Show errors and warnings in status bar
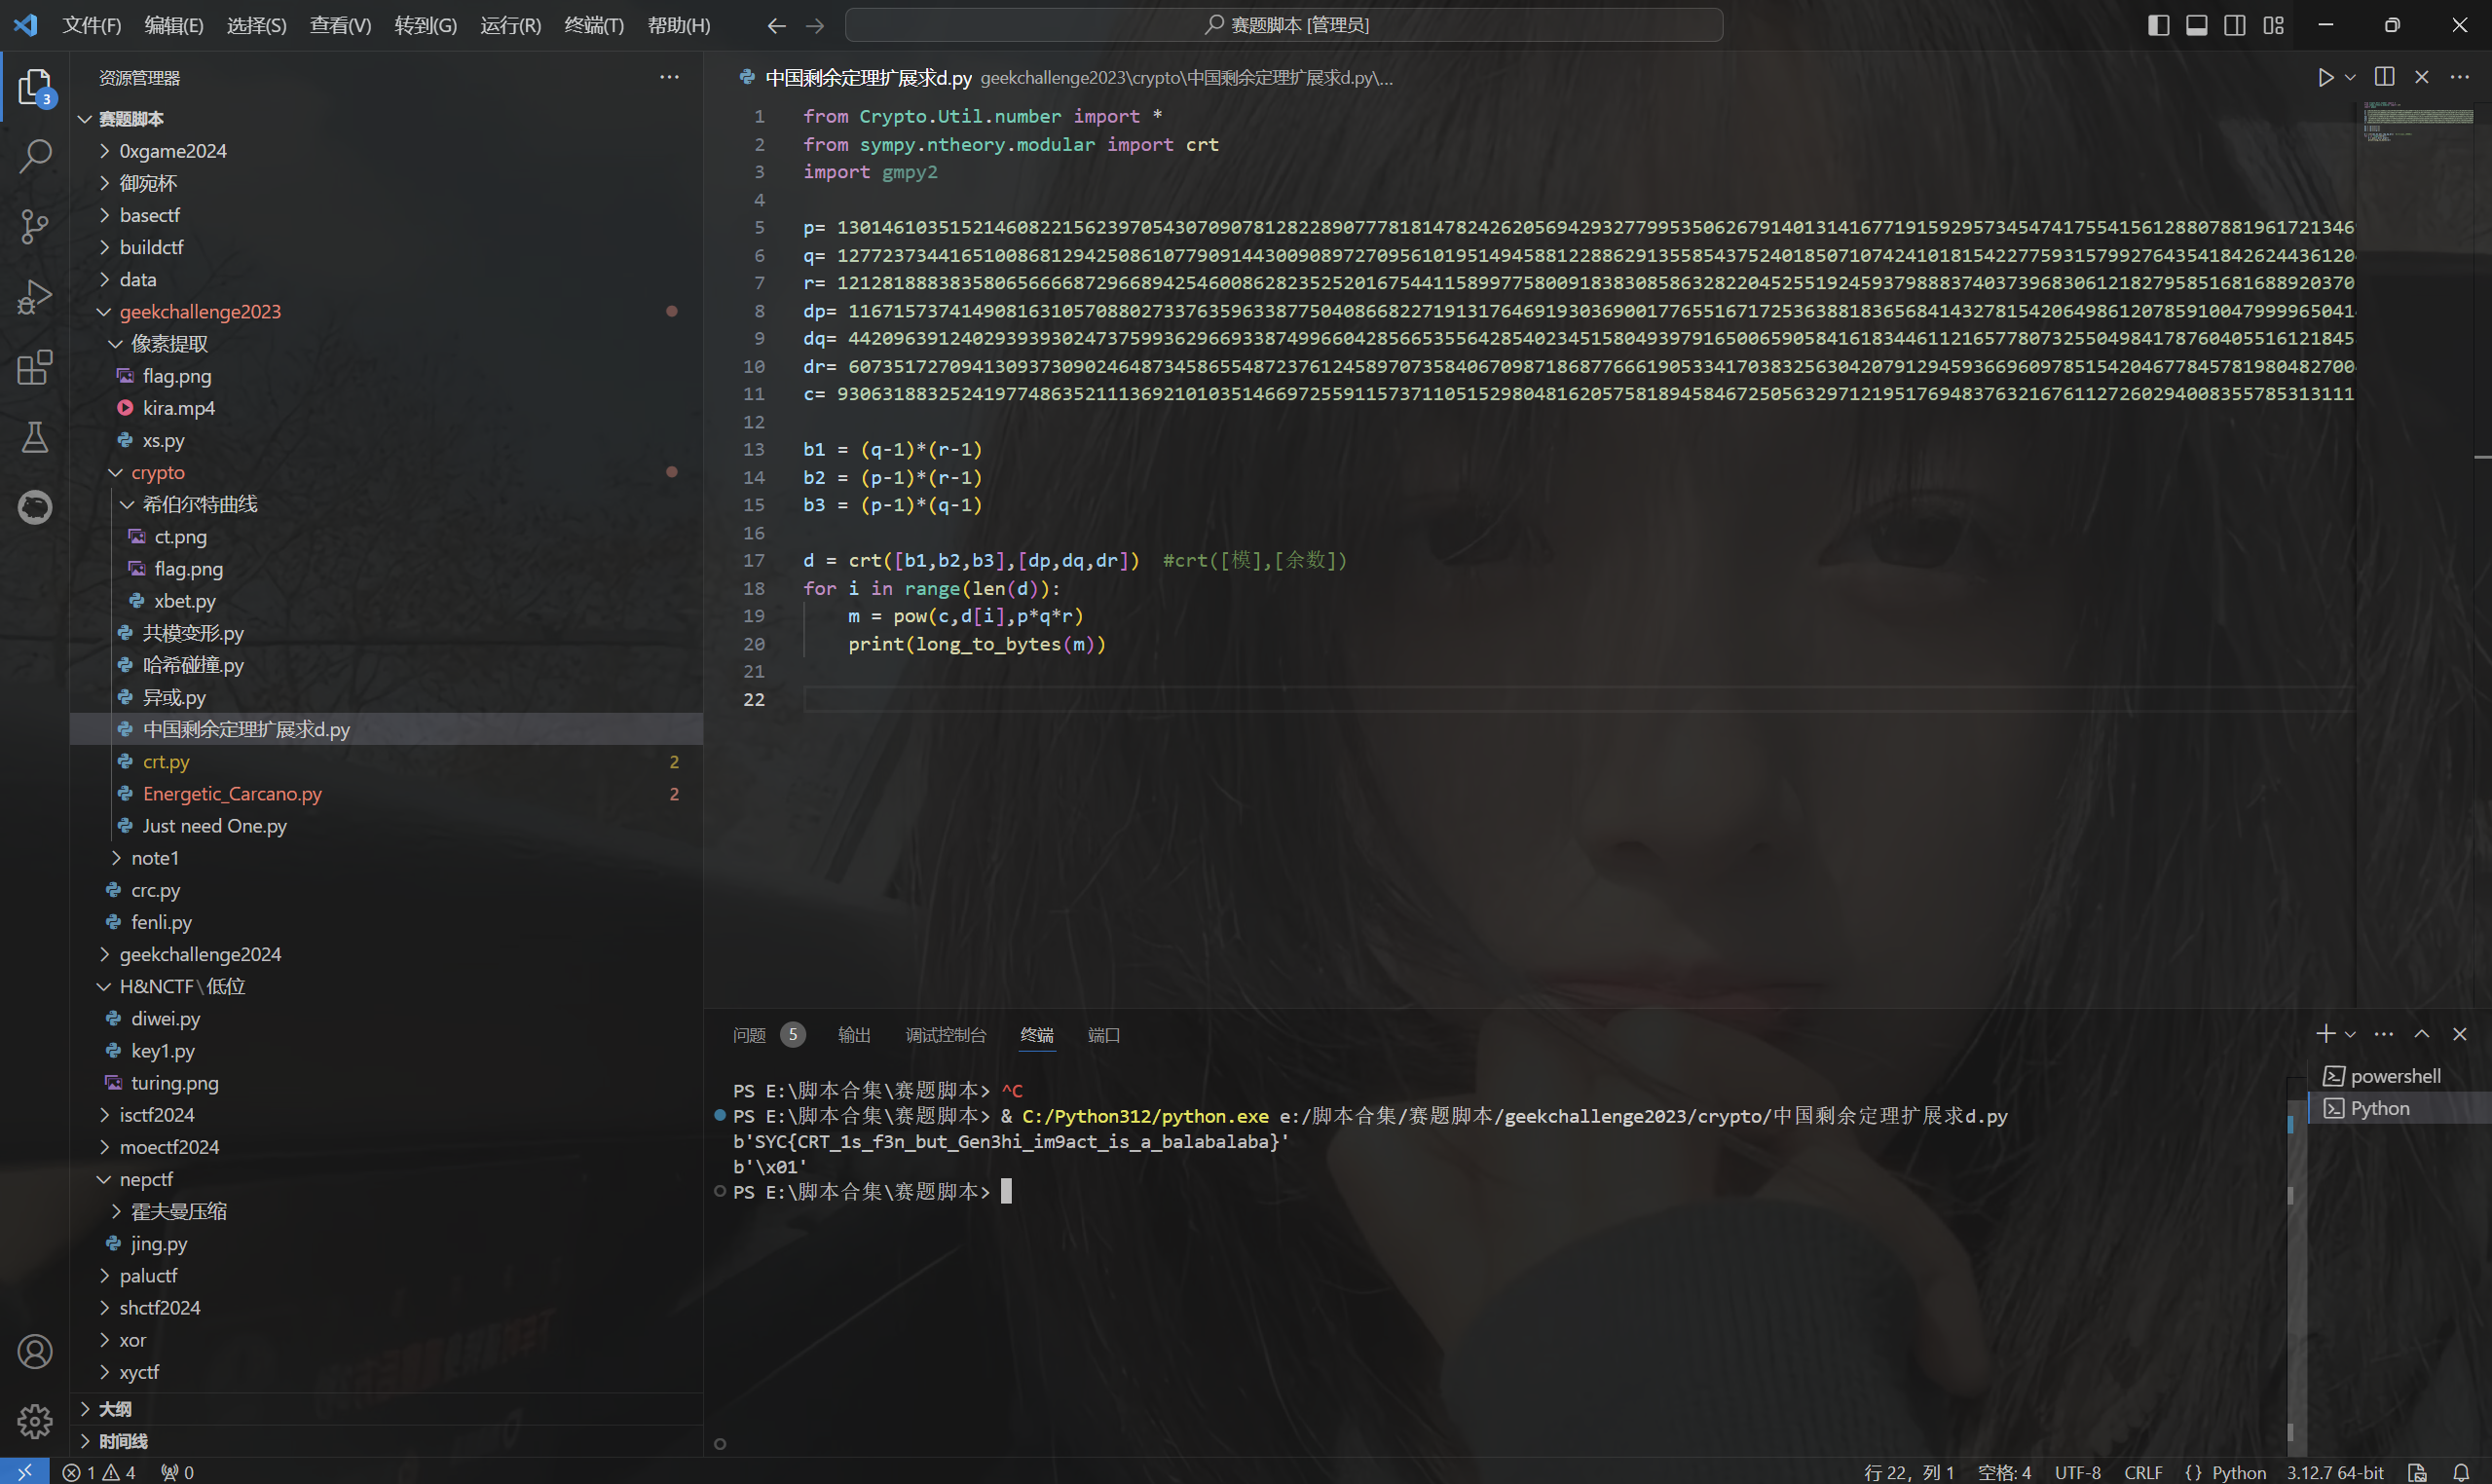2492x1484 pixels. [99, 1472]
